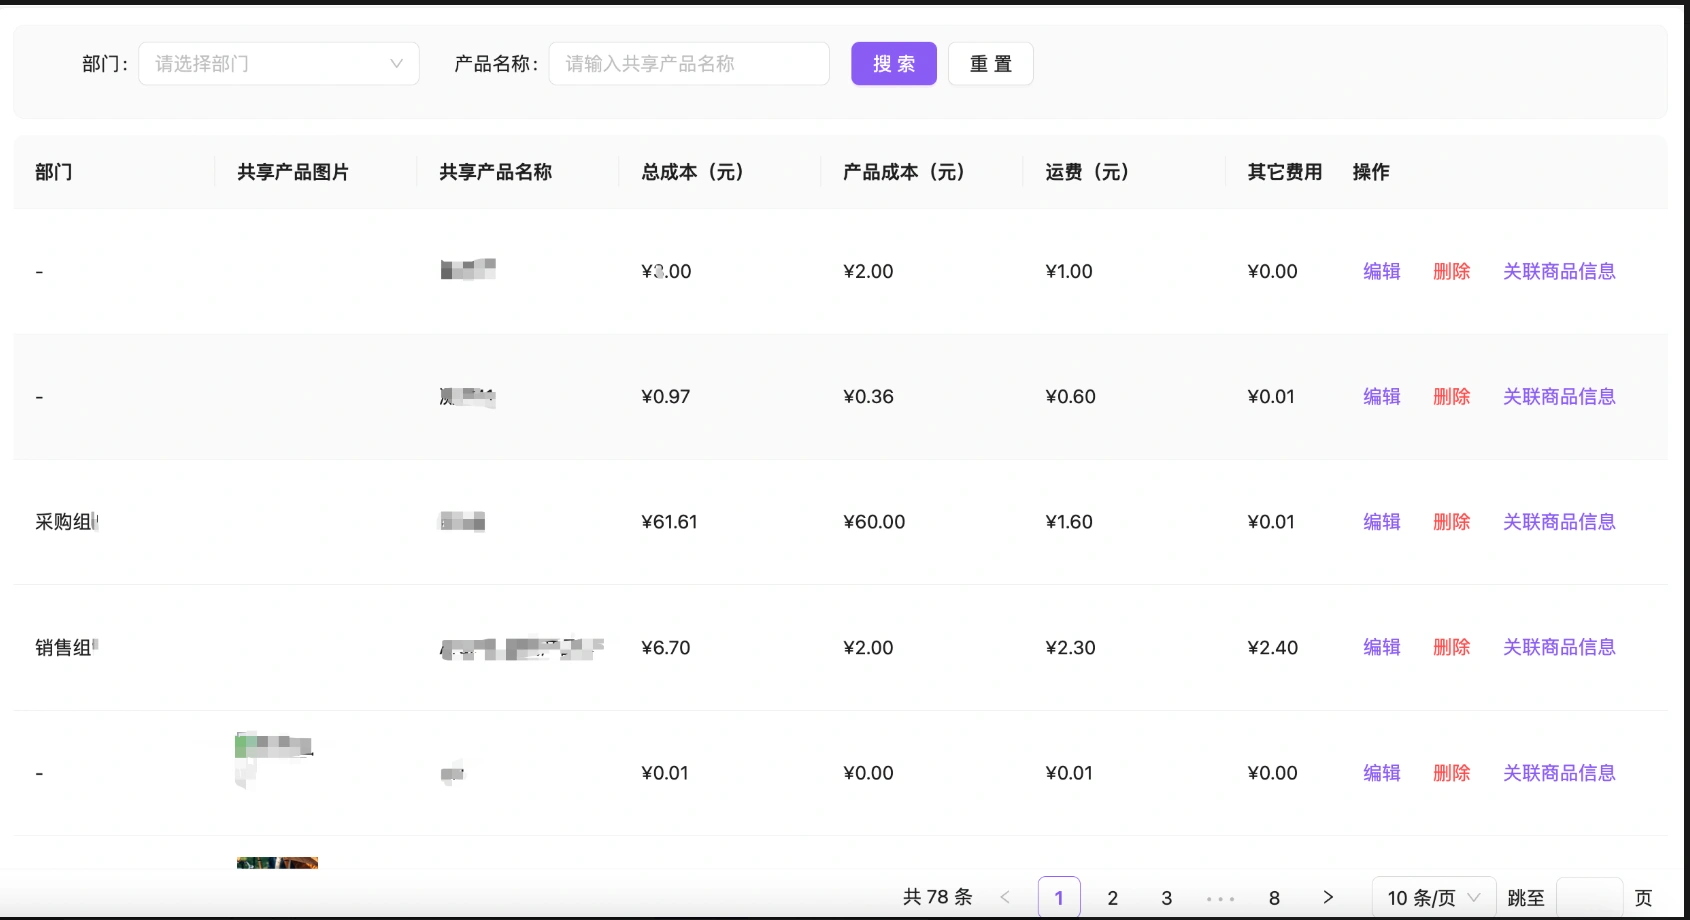1690x920 pixels.
Task: Delete the row with freight ¥1.00
Action: click(1452, 271)
